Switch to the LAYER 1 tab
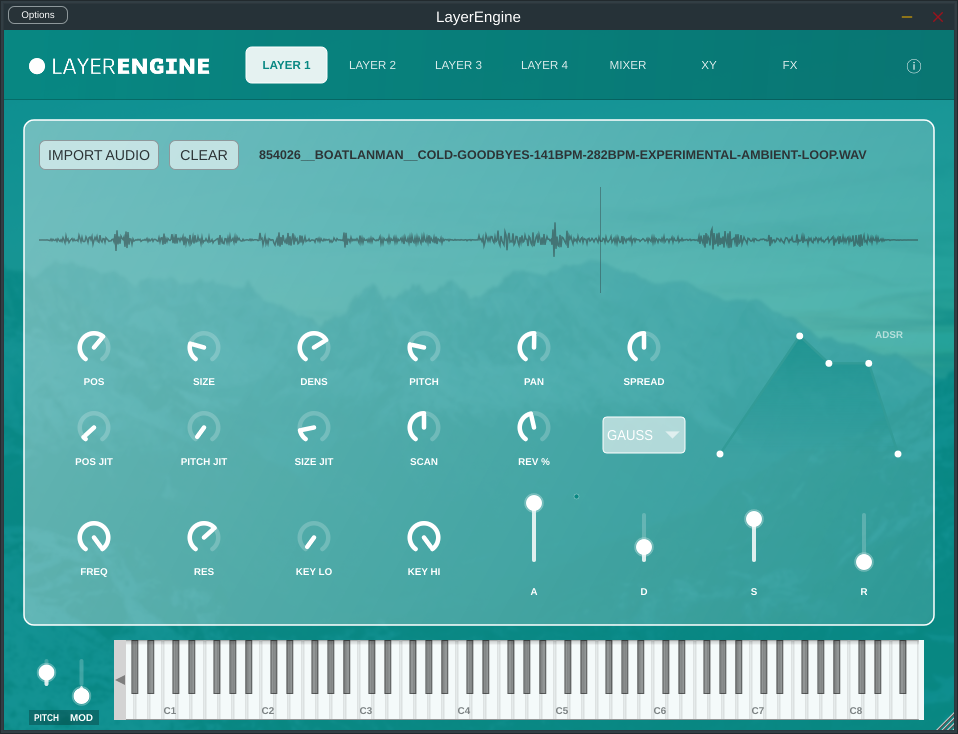This screenshot has width=958, height=734. point(286,65)
